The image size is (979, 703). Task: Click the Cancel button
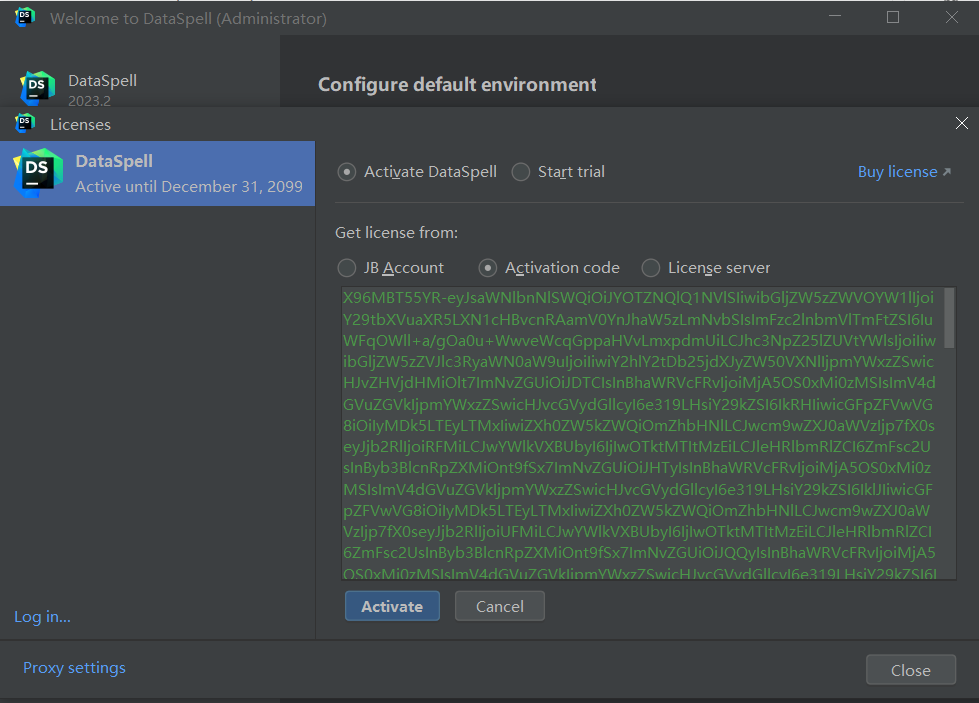tap(499, 606)
